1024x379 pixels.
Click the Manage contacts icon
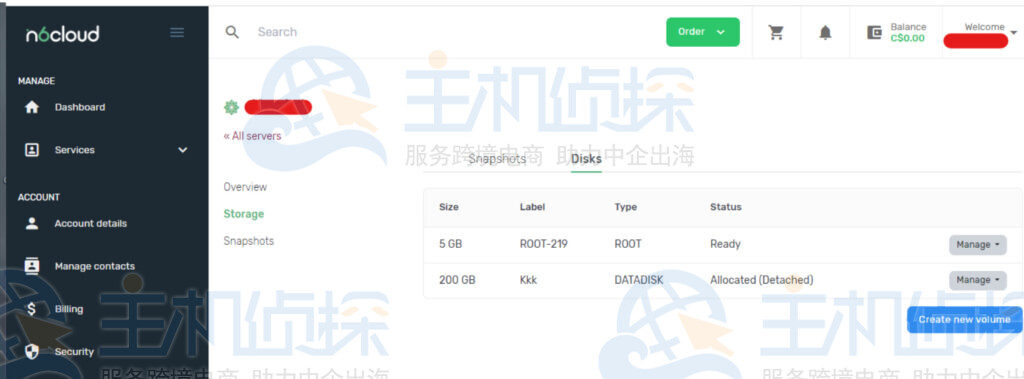[31, 266]
